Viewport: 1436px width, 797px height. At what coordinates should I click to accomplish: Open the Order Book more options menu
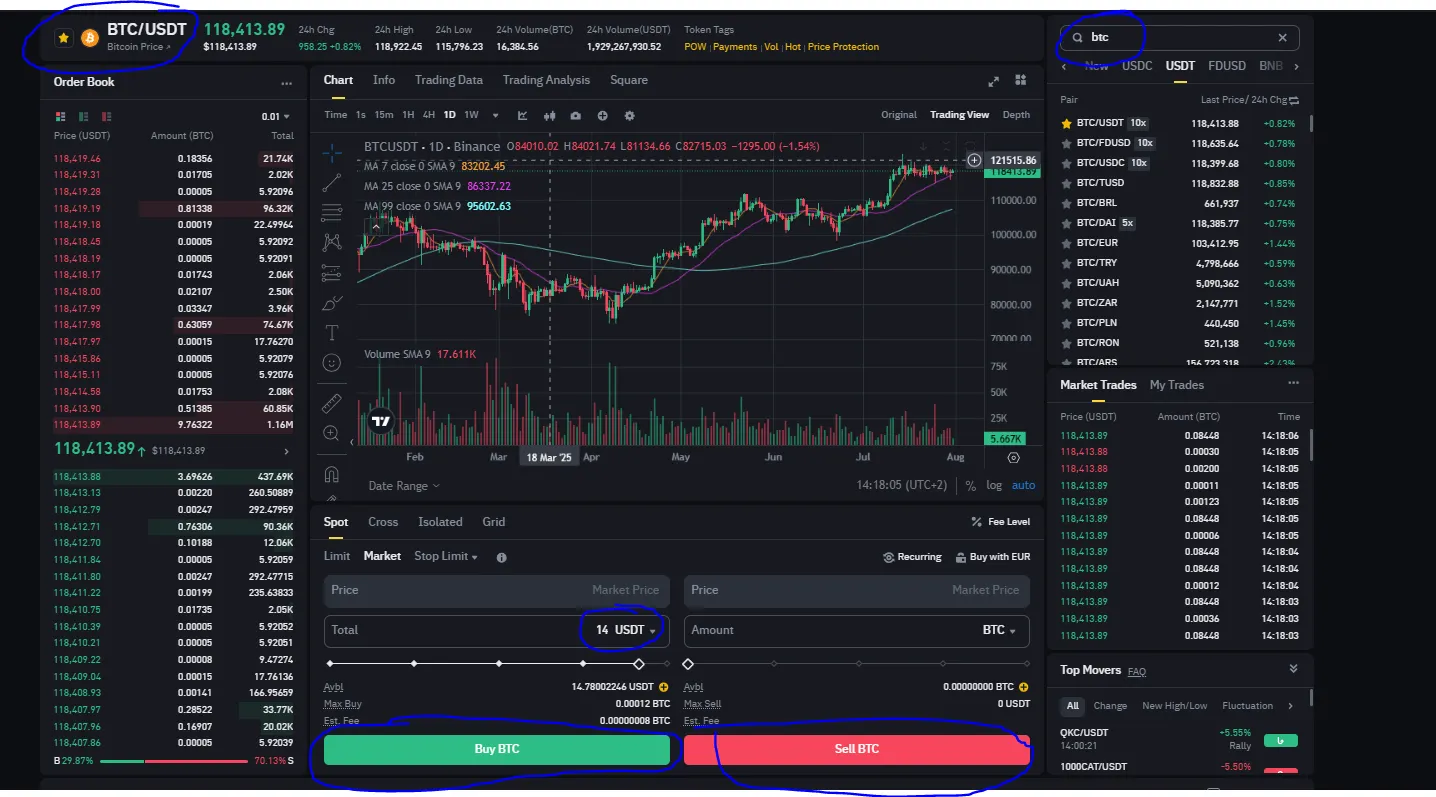coord(287,83)
